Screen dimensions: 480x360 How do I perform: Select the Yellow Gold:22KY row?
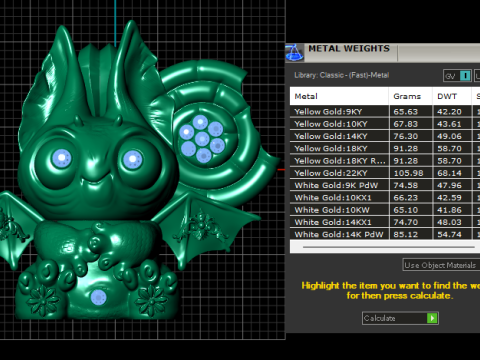point(385,173)
